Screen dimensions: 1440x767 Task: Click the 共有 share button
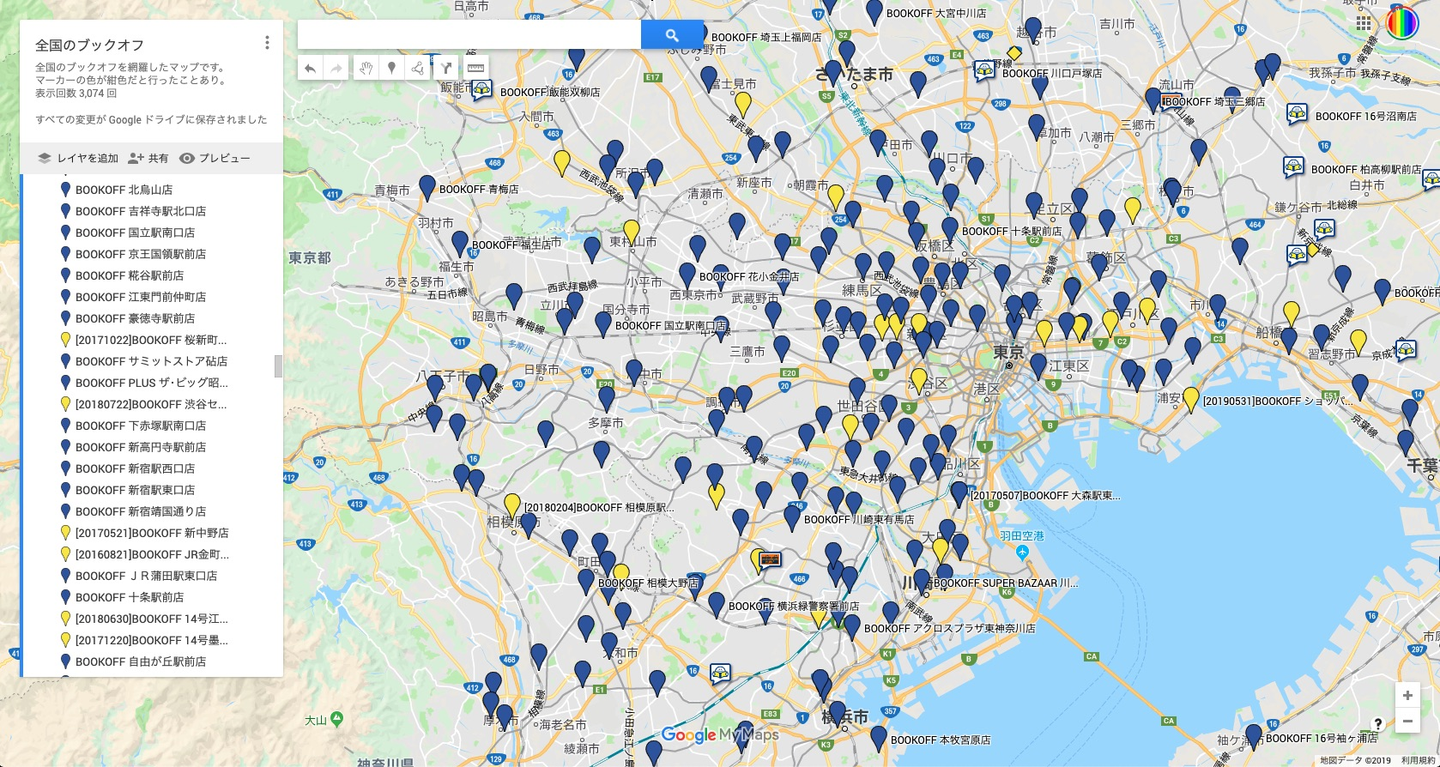click(148, 158)
